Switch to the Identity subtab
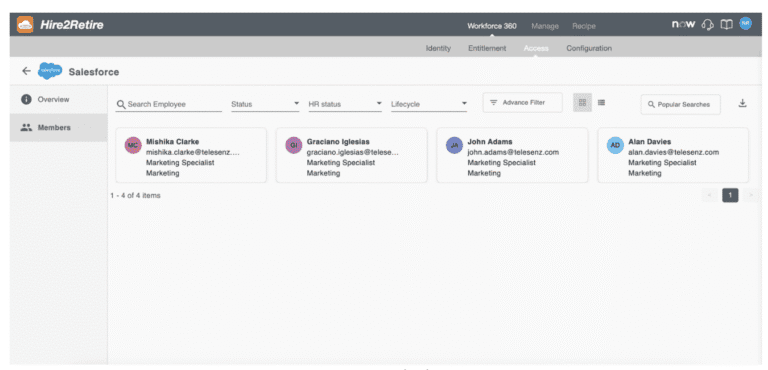 pos(438,49)
